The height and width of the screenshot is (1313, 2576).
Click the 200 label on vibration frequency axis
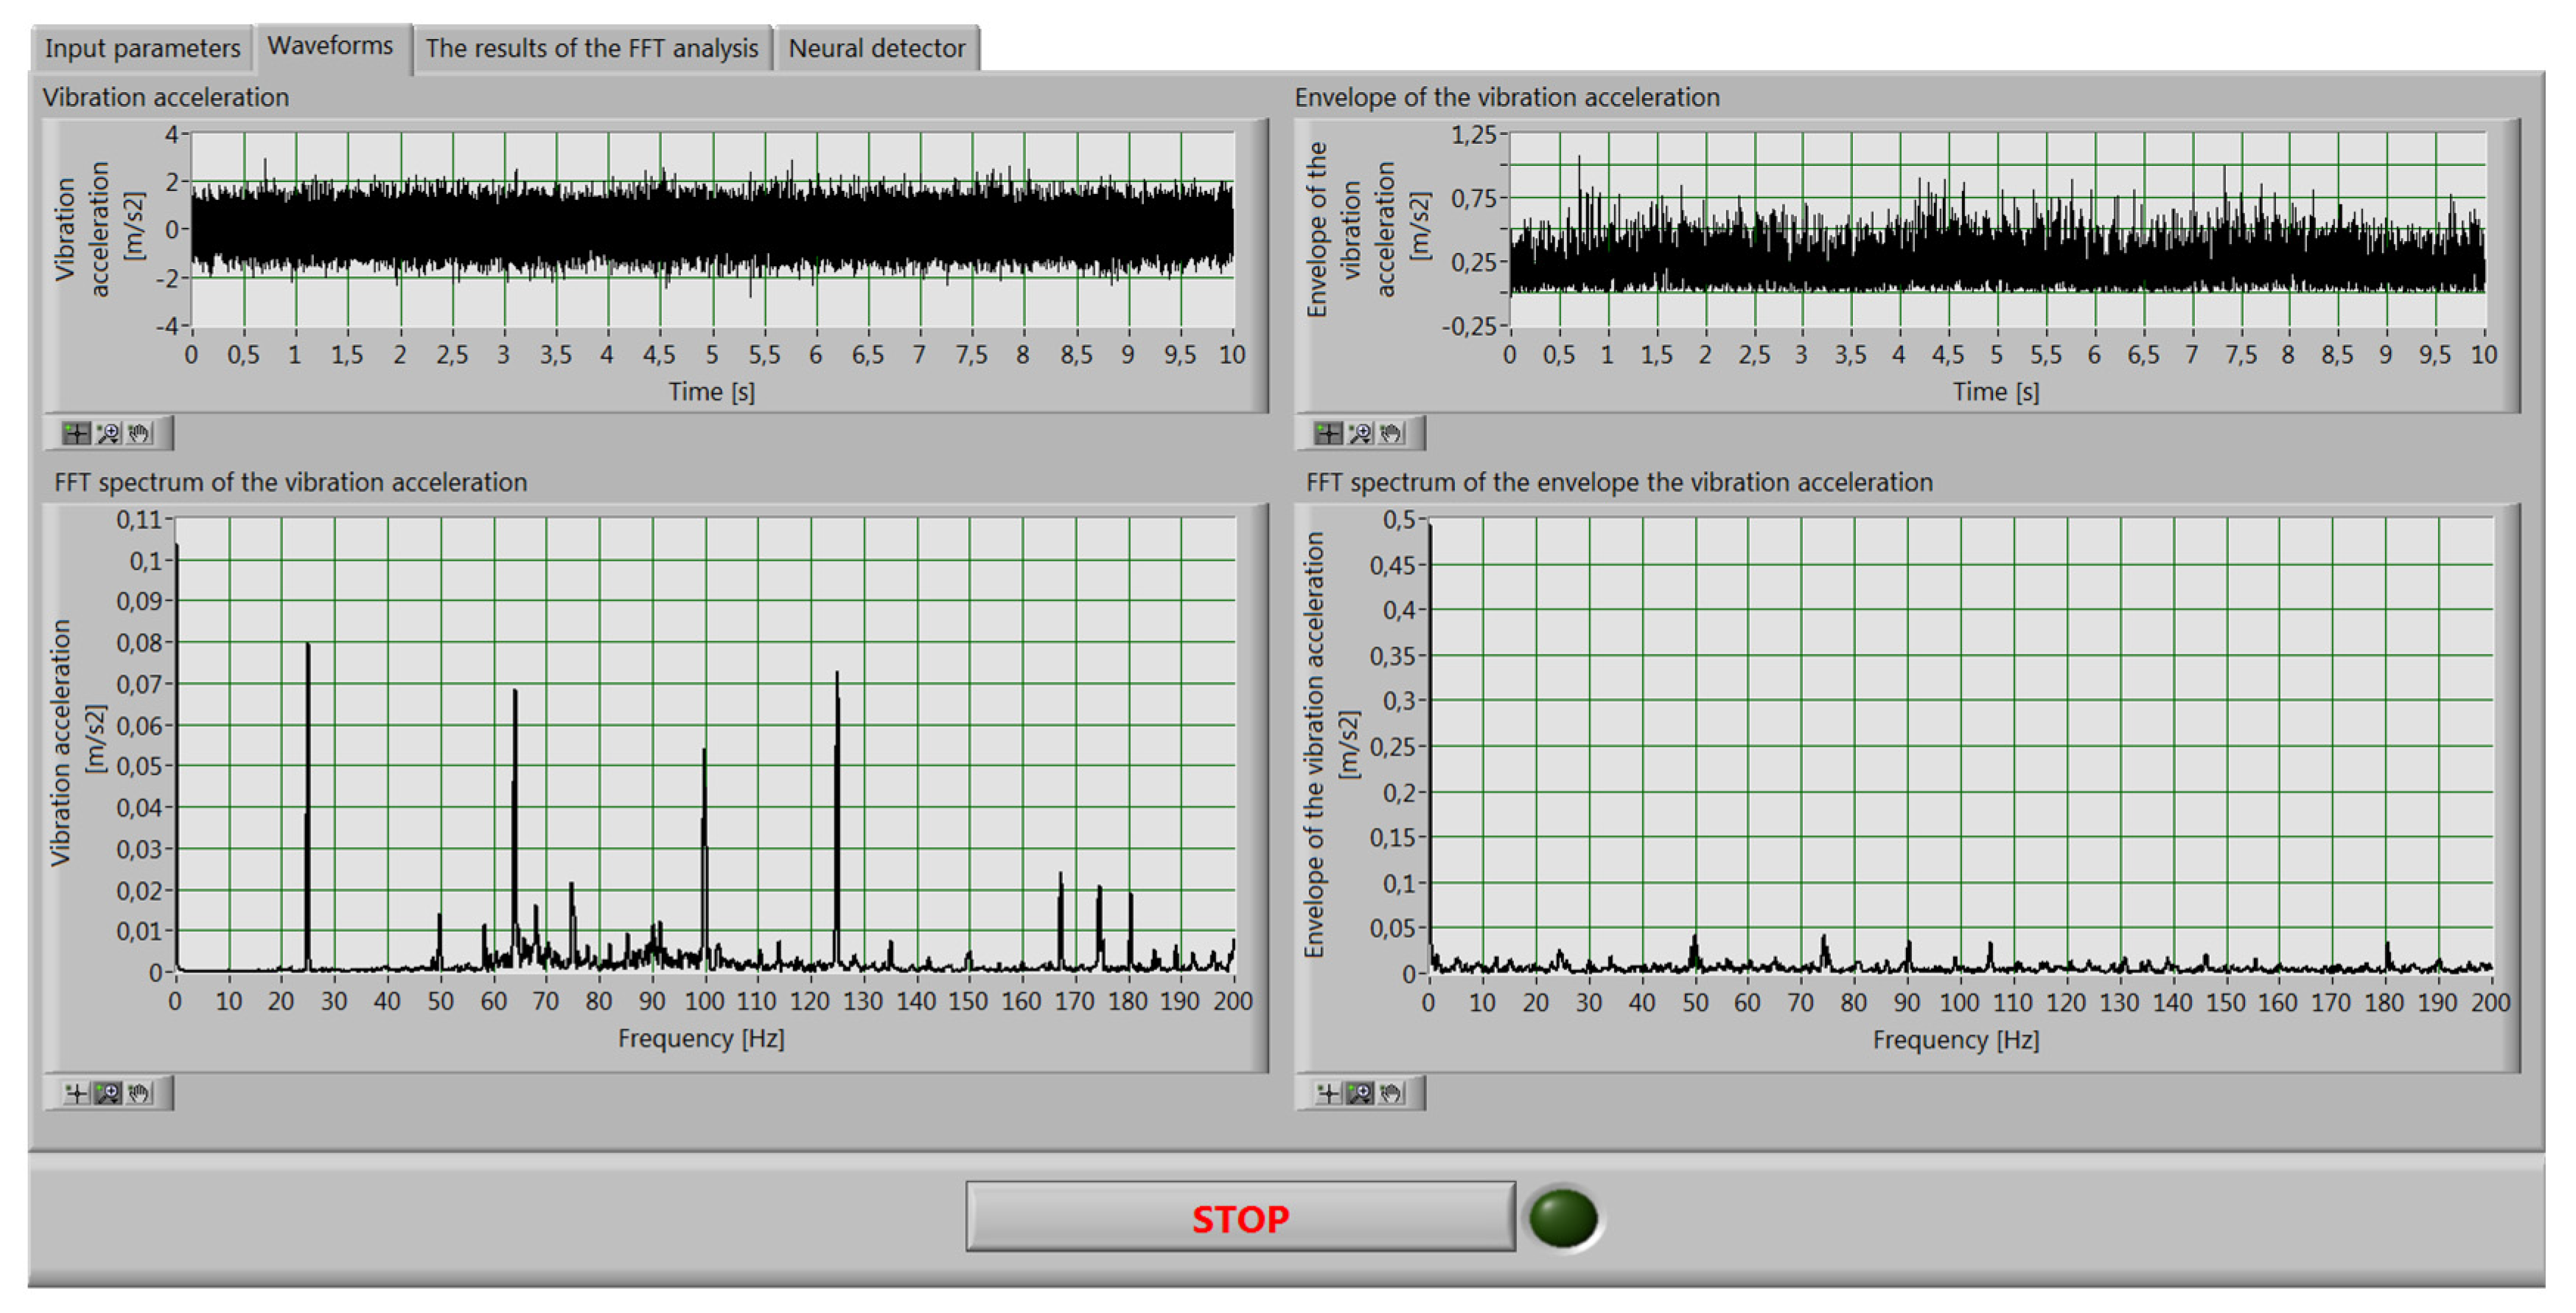(x=1232, y=1001)
